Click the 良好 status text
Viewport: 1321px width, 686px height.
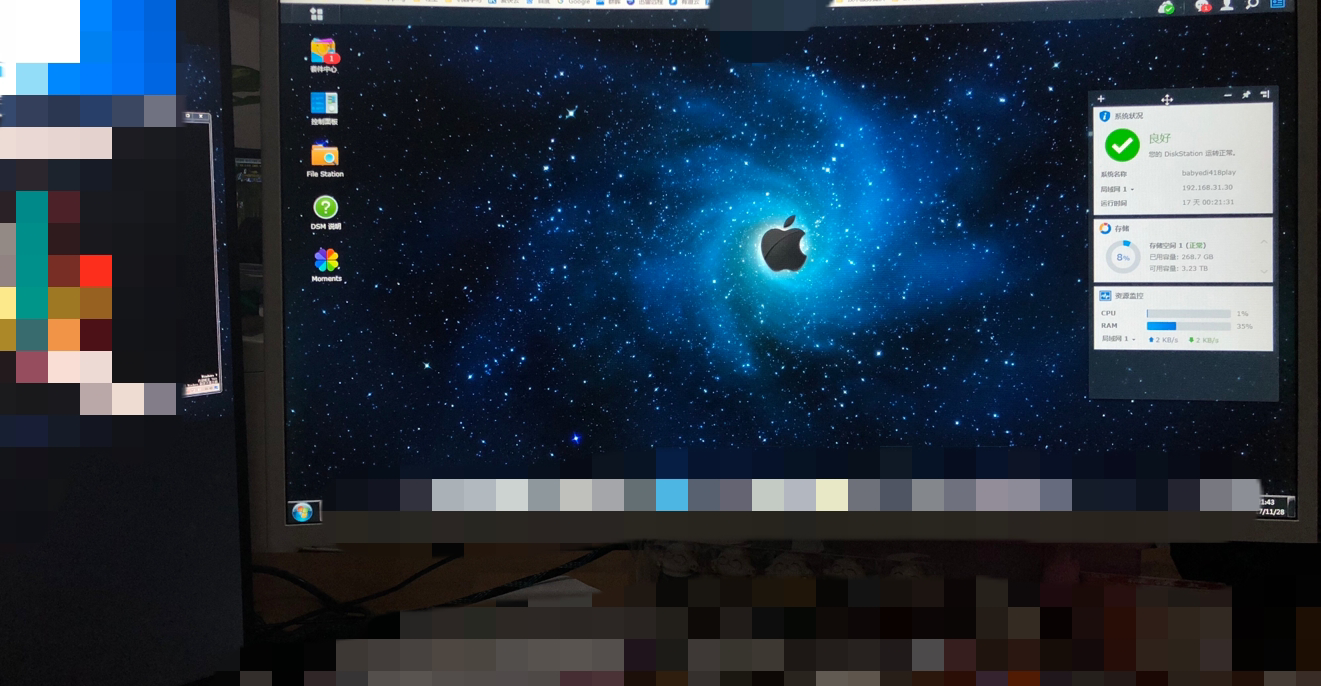1160,138
